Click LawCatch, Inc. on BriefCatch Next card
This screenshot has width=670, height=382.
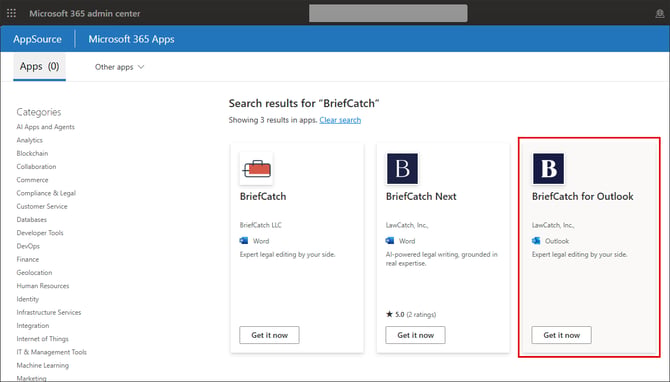[407, 225]
